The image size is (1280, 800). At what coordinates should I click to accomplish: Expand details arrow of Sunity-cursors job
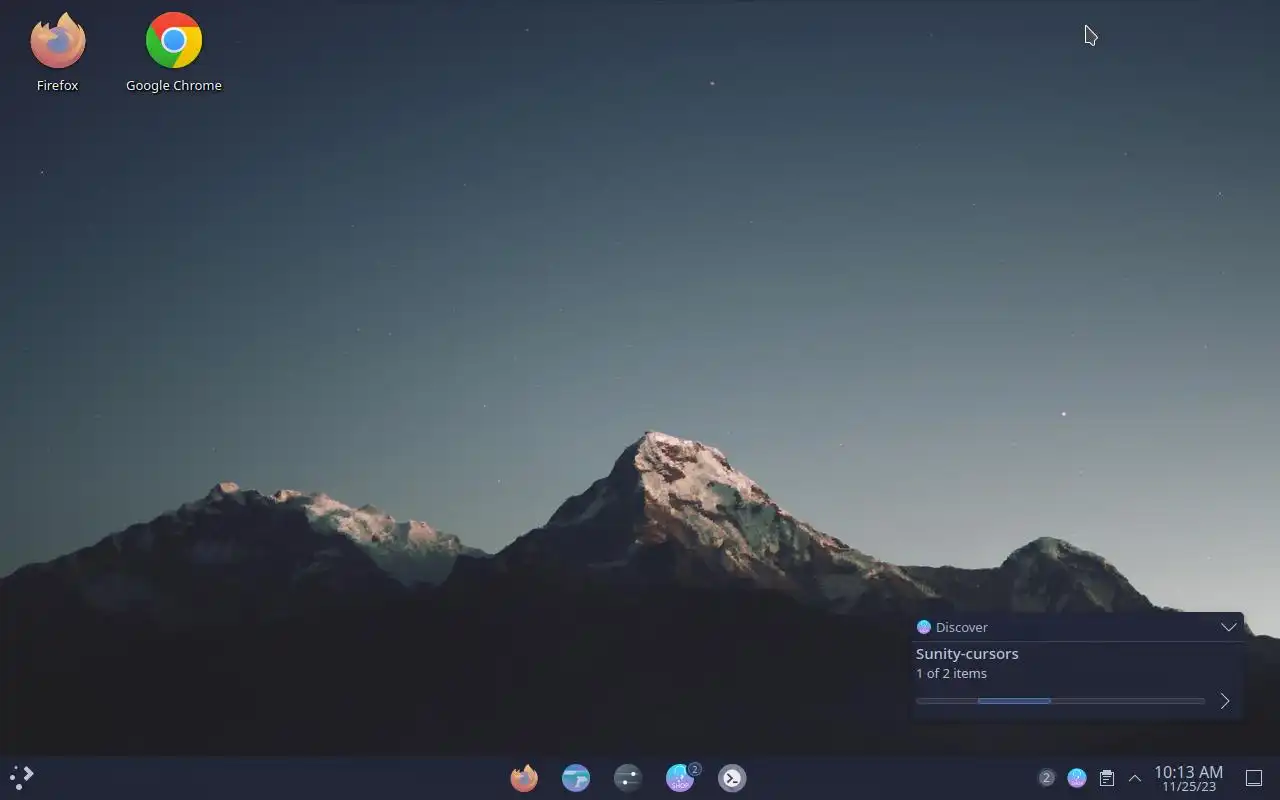1225,701
